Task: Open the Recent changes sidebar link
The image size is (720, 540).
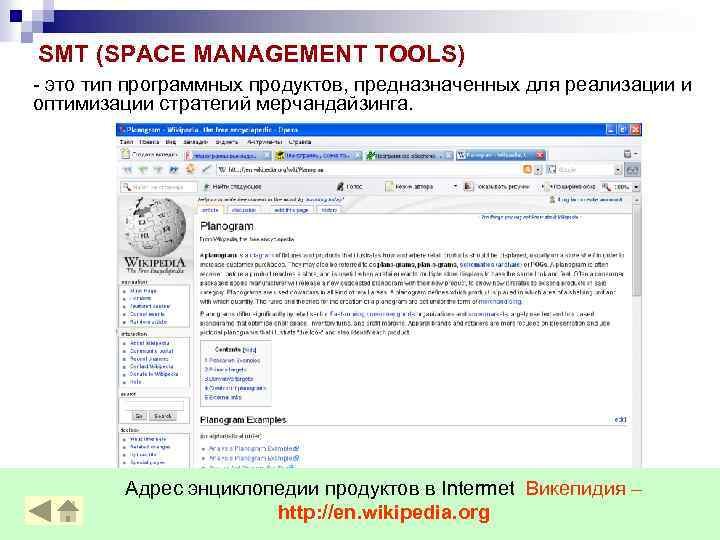Action: point(149,359)
